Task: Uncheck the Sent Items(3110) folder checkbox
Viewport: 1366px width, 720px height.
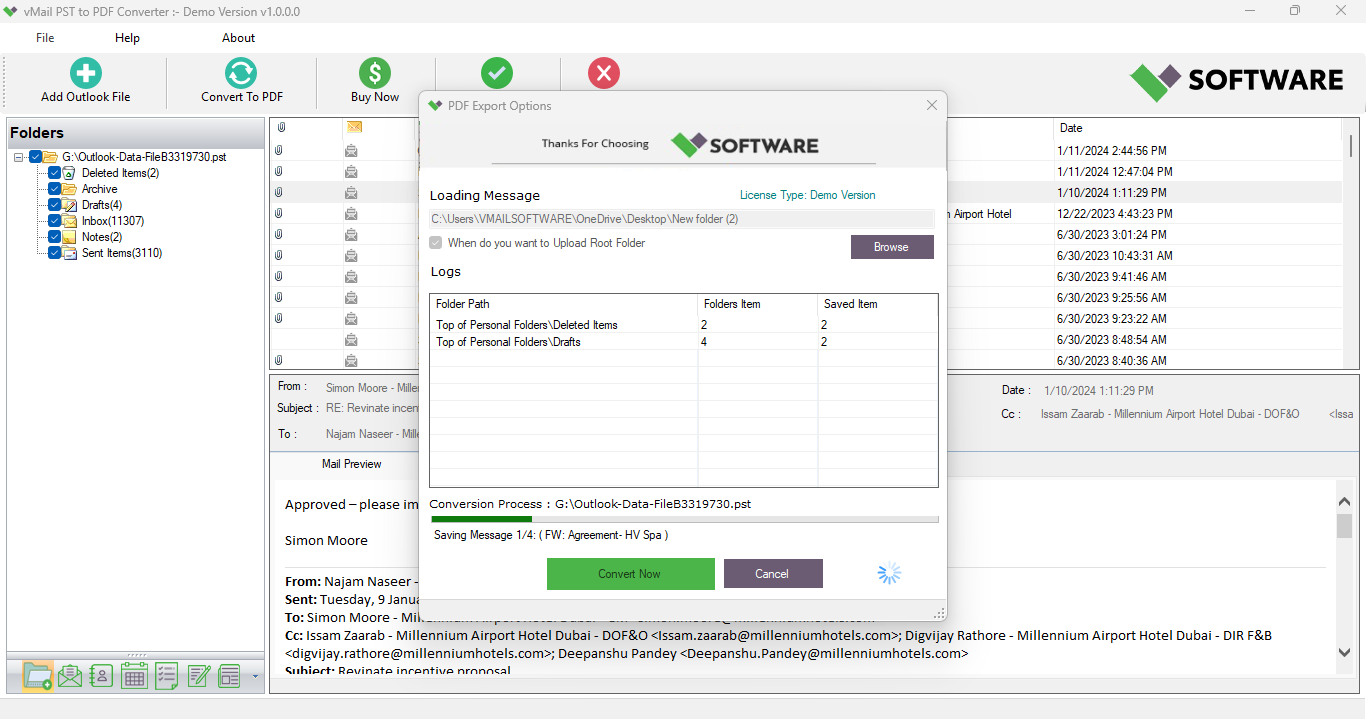Action: 54,252
